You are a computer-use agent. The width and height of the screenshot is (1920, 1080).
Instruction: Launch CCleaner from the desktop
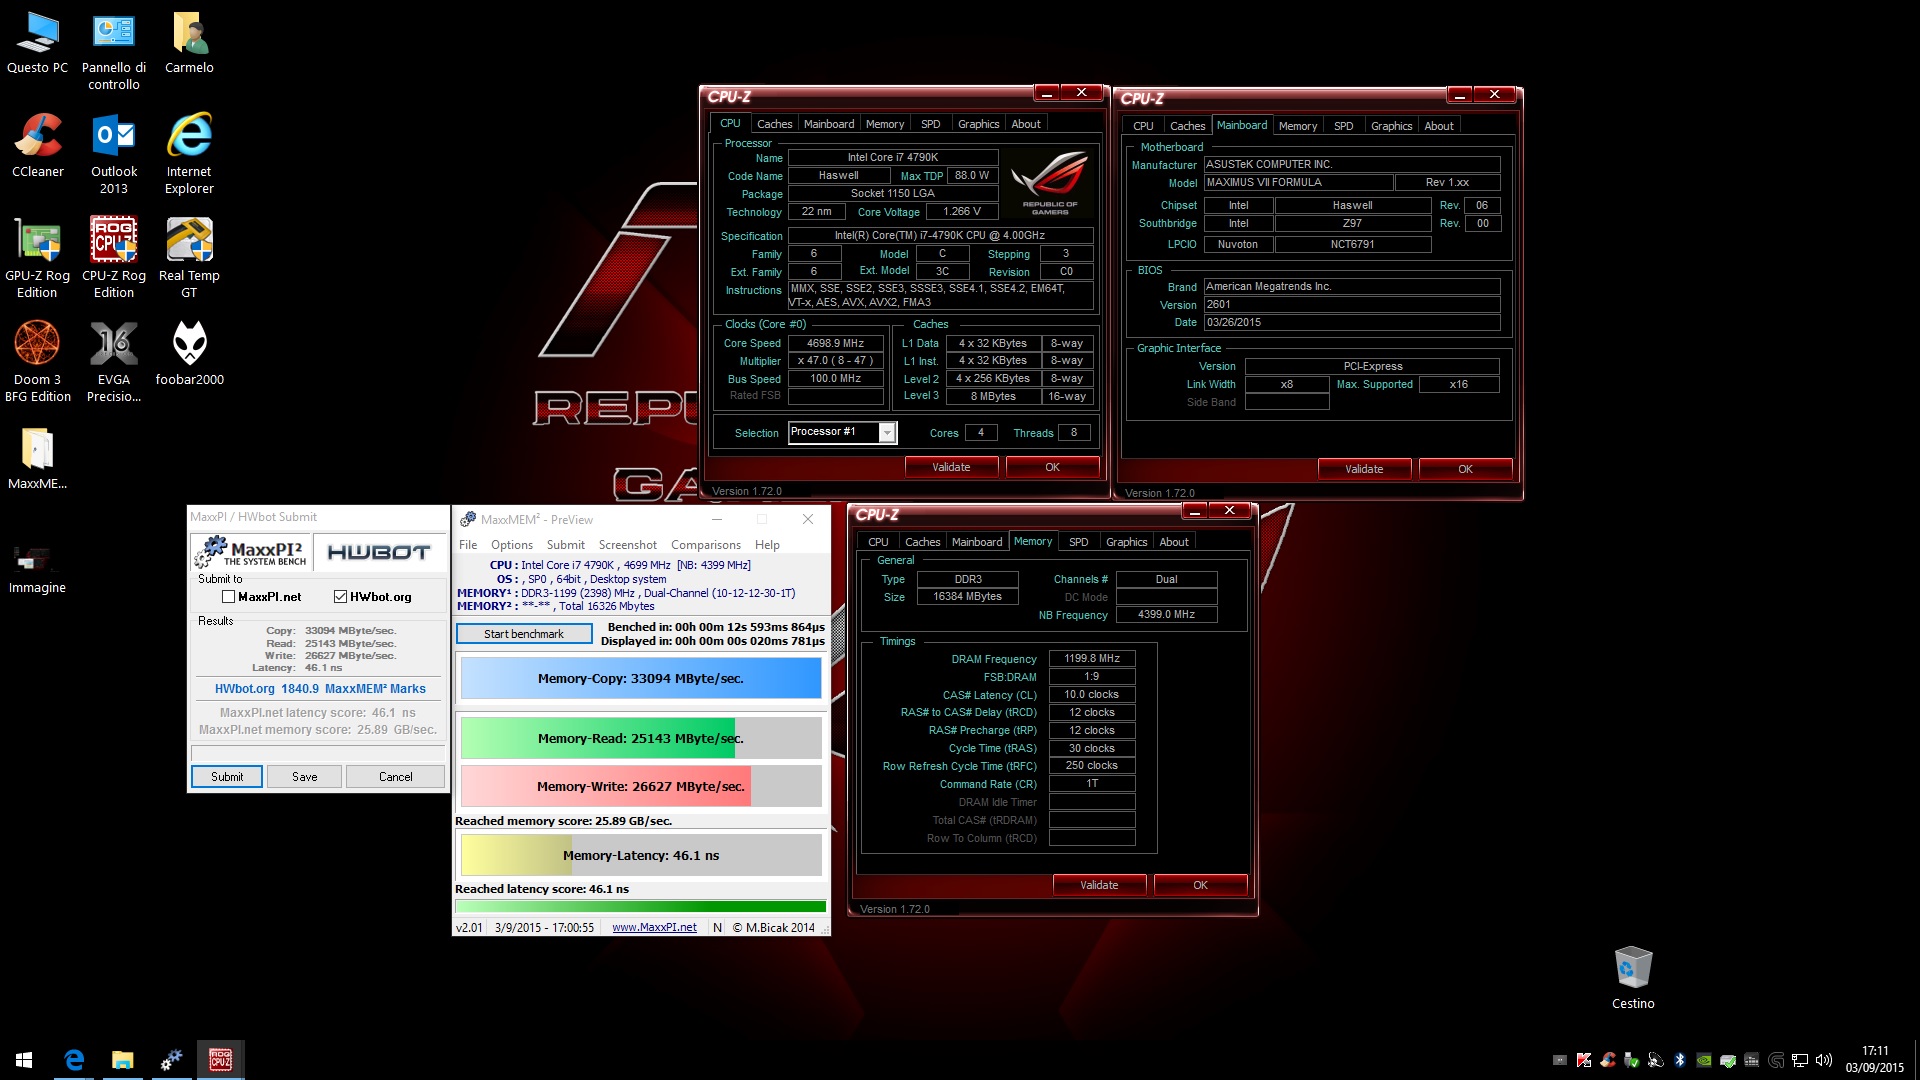coord(38,147)
